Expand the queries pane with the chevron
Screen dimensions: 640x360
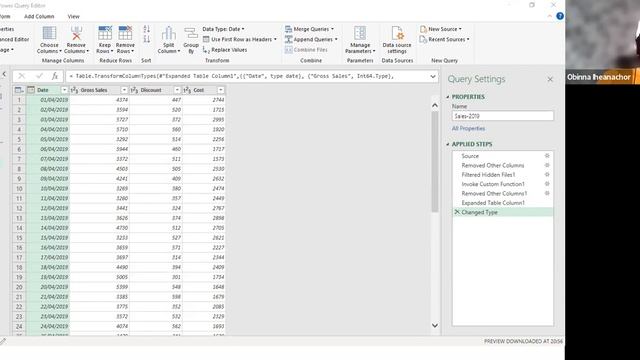[4, 74]
